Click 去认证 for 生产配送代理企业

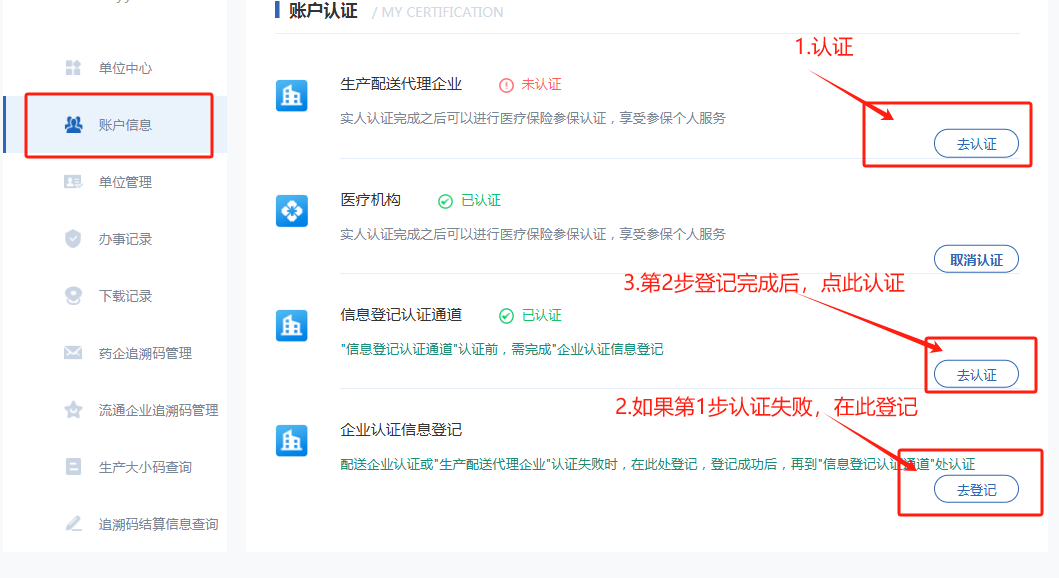[x=976, y=144]
